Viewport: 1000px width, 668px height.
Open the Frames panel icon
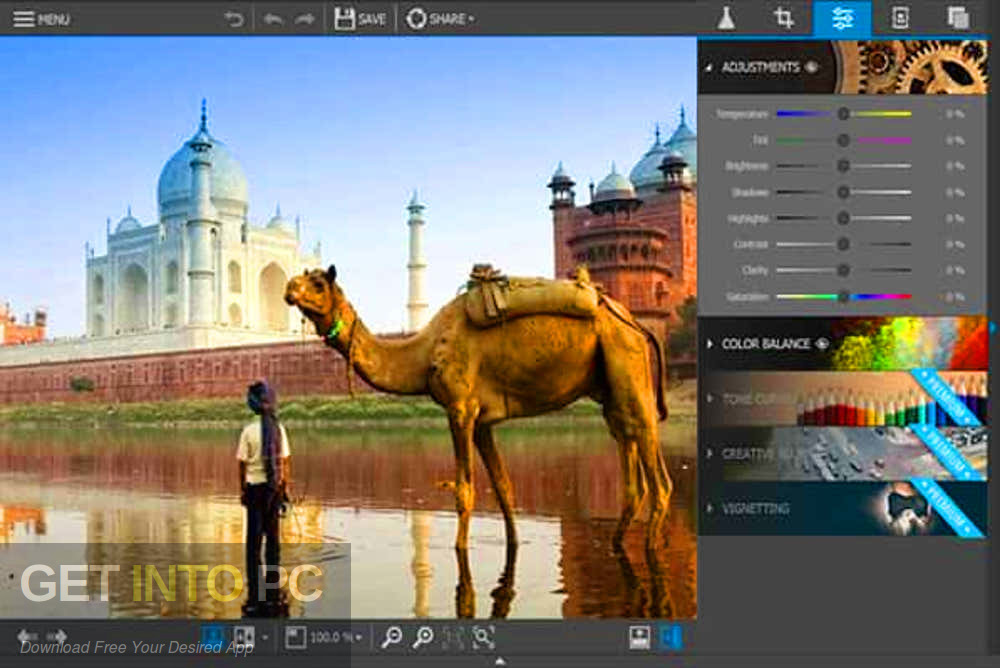pos(899,17)
